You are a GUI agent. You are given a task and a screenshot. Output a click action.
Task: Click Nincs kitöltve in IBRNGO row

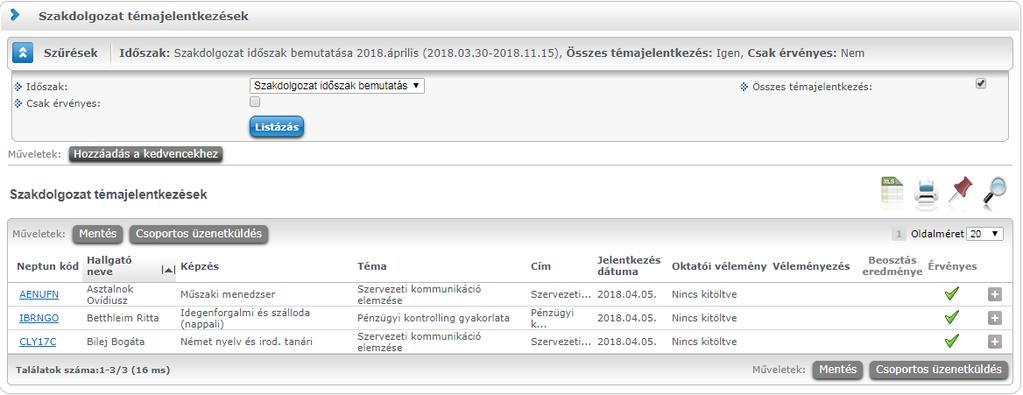pos(704,318)
